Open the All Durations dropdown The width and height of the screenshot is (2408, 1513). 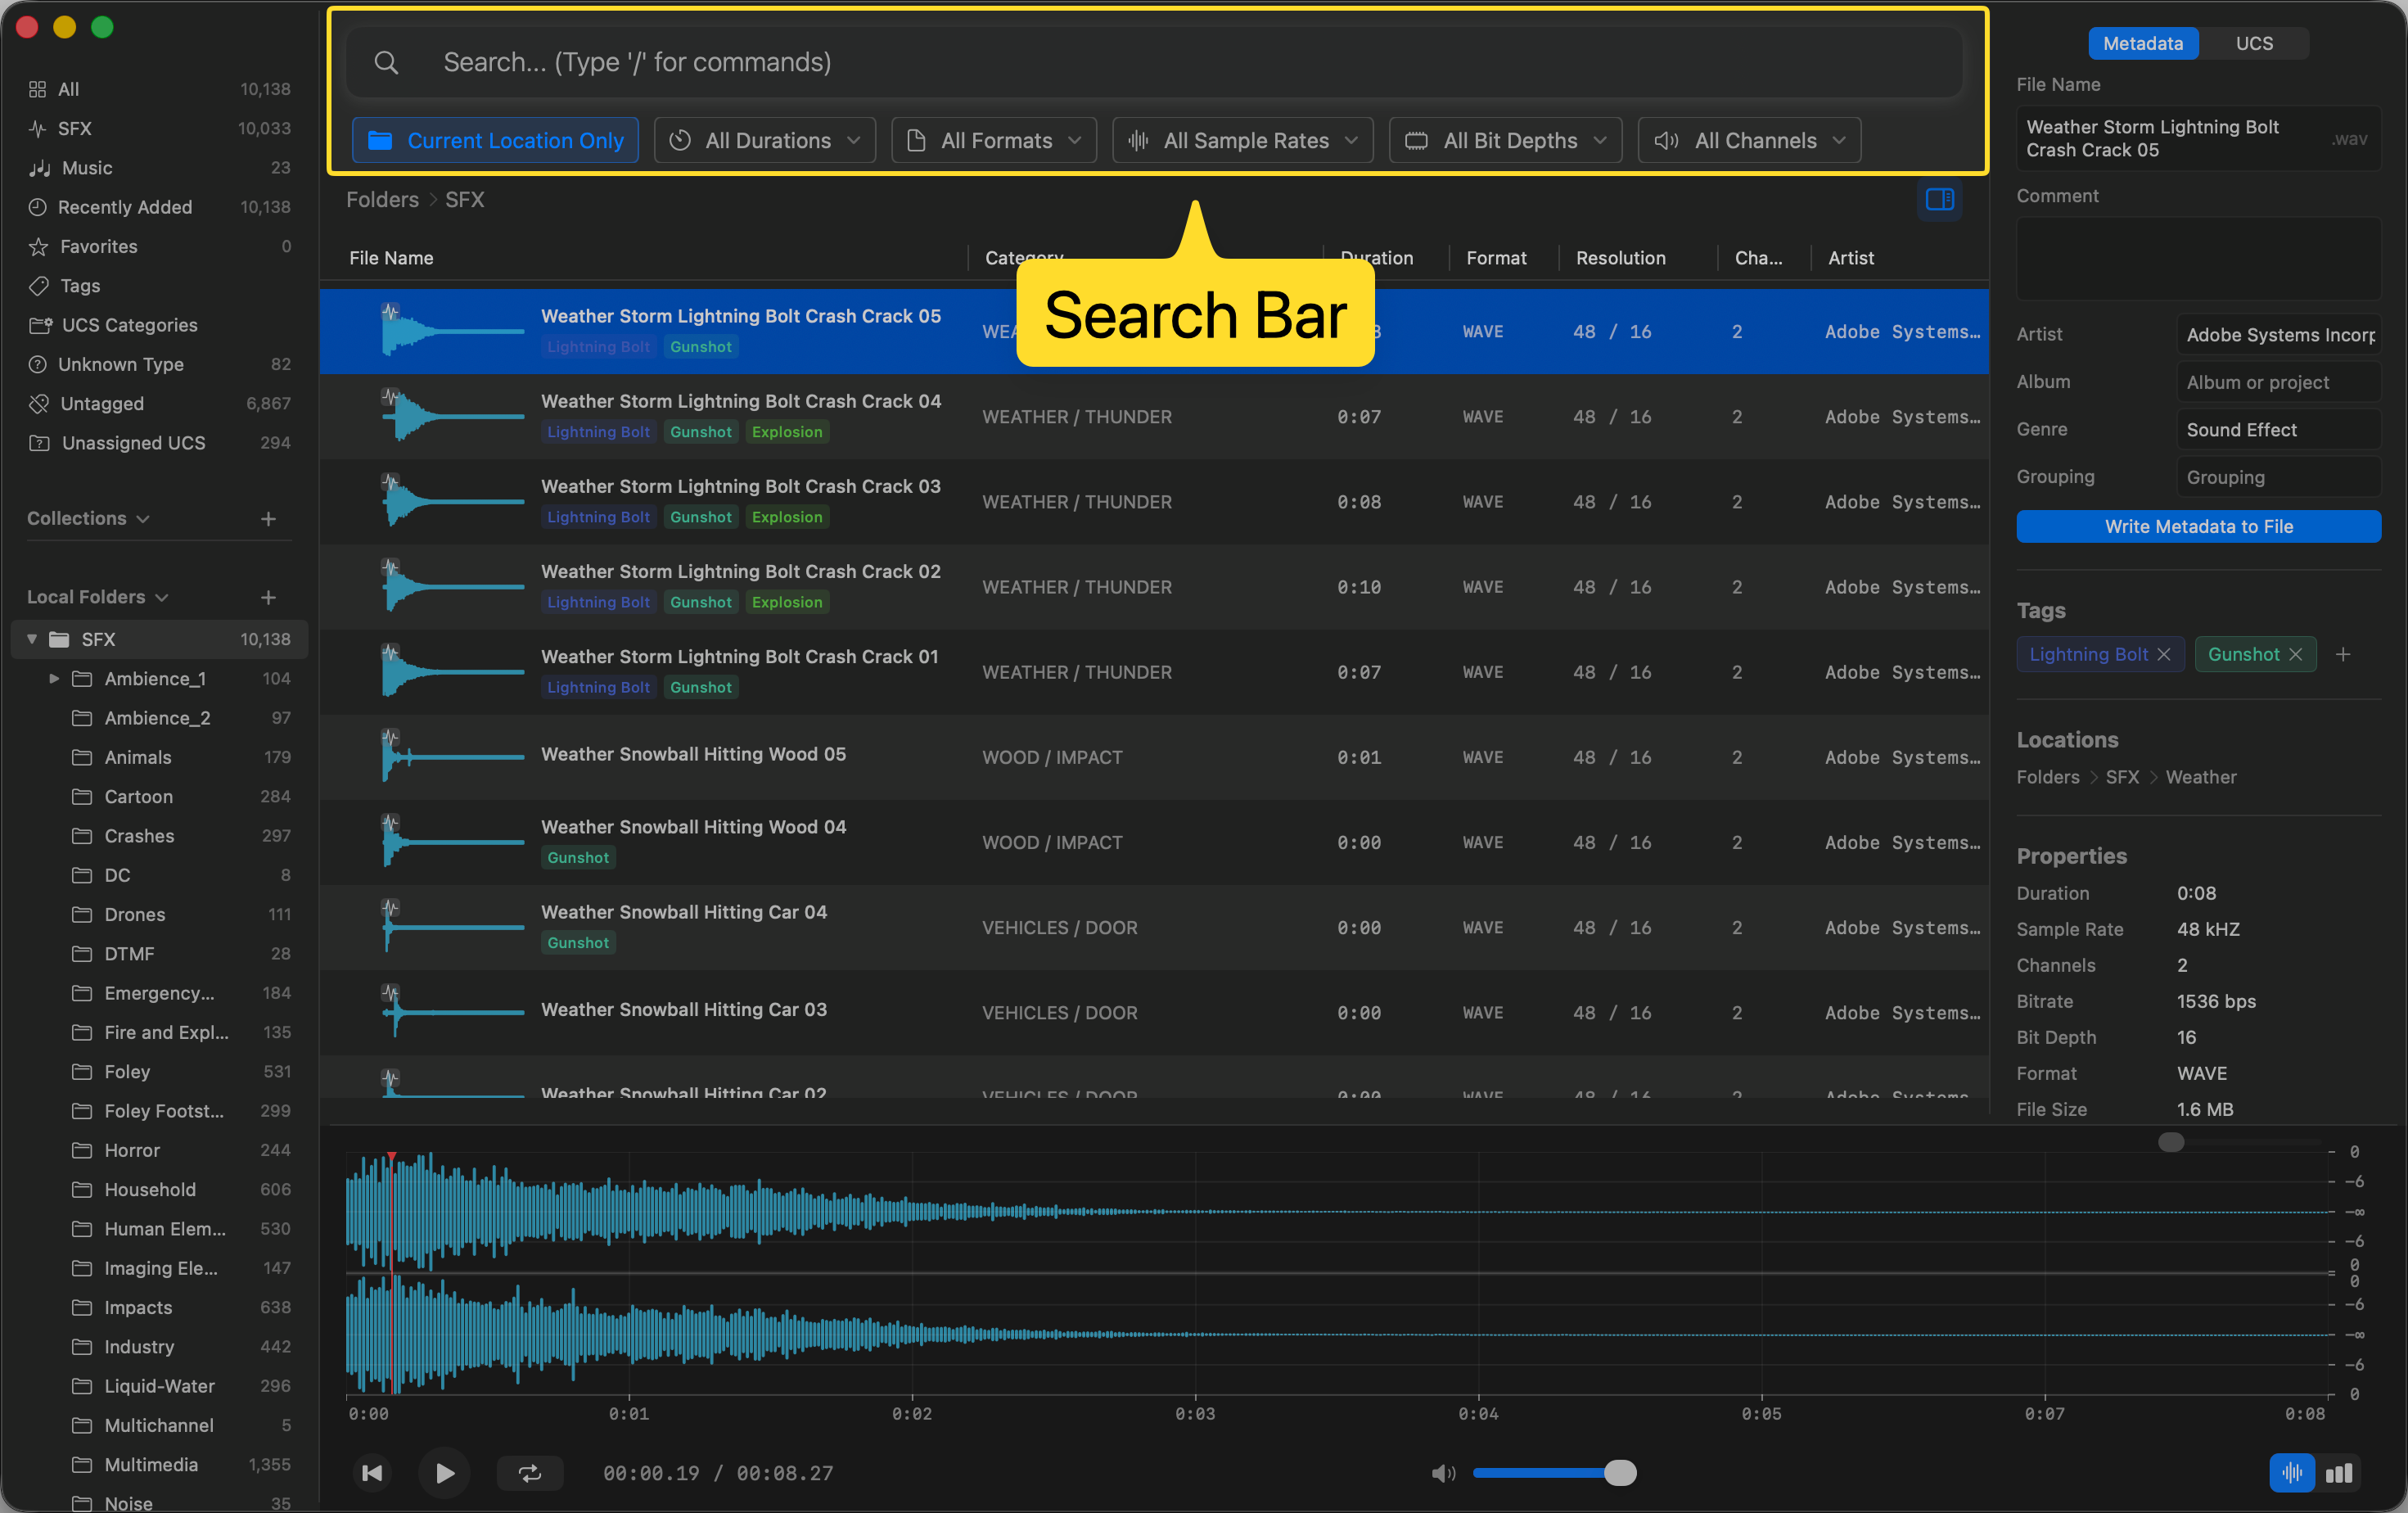point(765,140)
